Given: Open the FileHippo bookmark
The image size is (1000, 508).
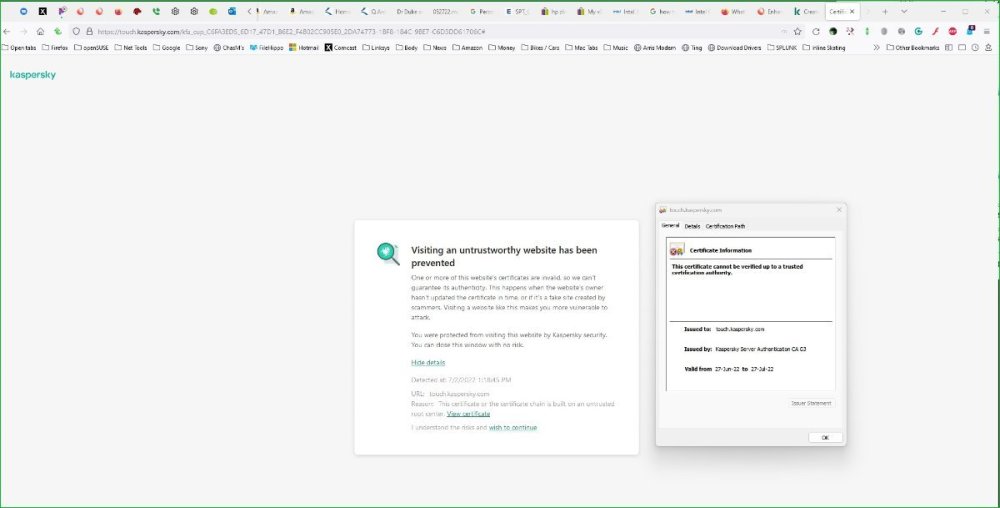Looking at the screenshot, I should [266, 47].
